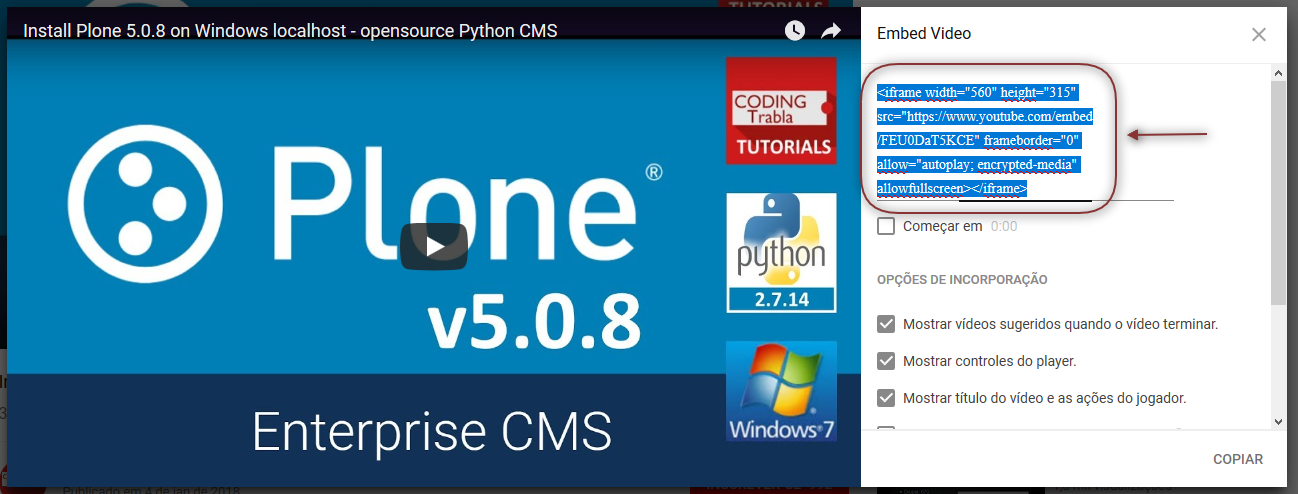Screen dimensions: 1298x494
Task: Click the share arrow icon on video
Action: click(x=831, y=31)
